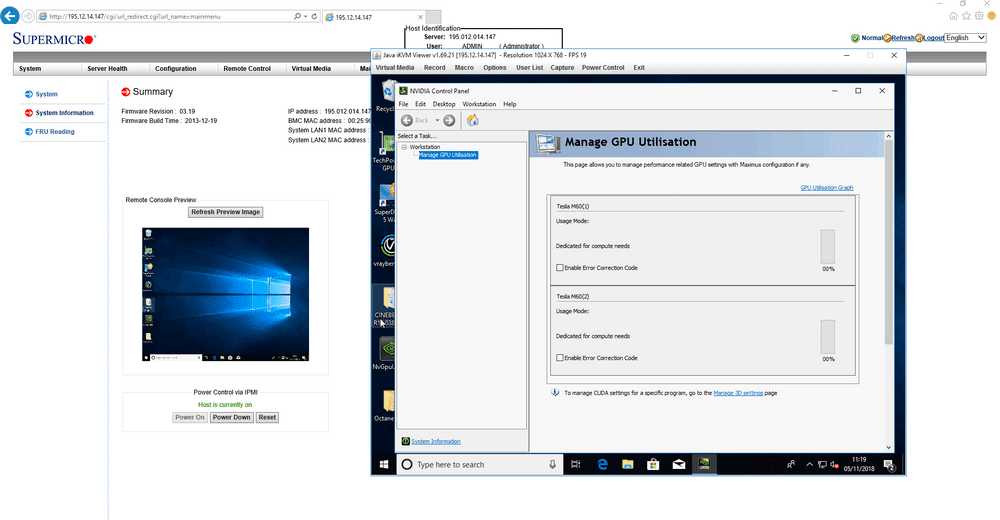
Task: Click the muted volume icon in tray
Action: click(834, 464)
